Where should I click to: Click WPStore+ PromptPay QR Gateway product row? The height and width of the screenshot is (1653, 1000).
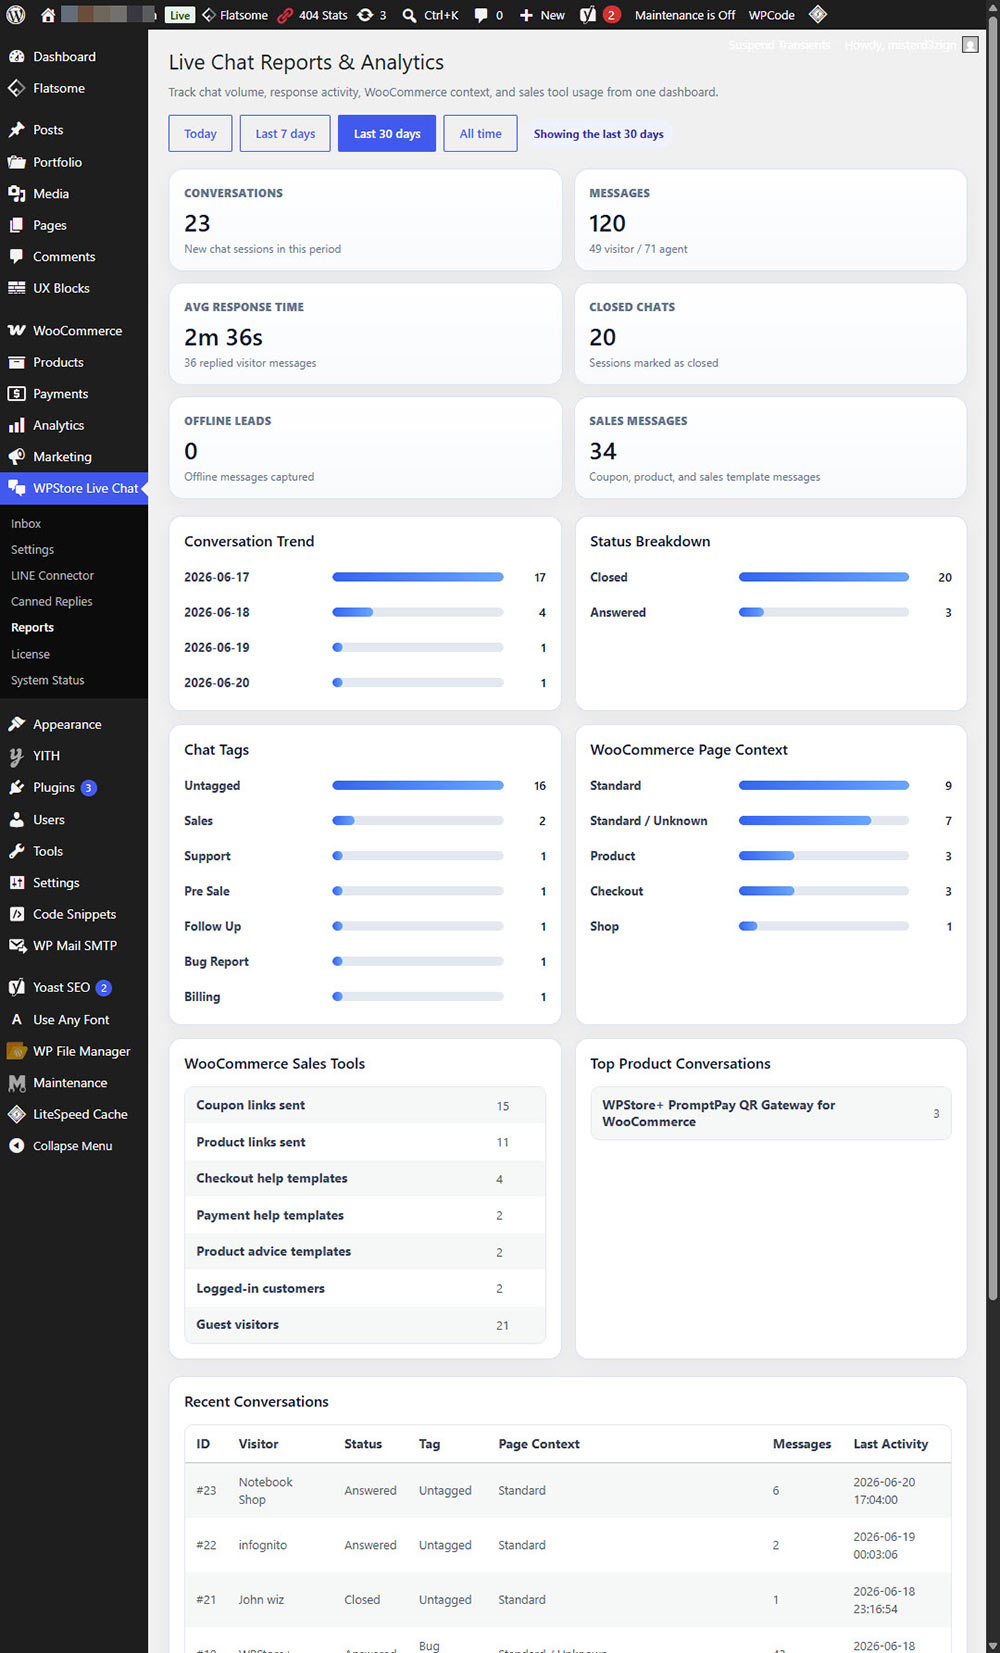tap(770, 1113)
